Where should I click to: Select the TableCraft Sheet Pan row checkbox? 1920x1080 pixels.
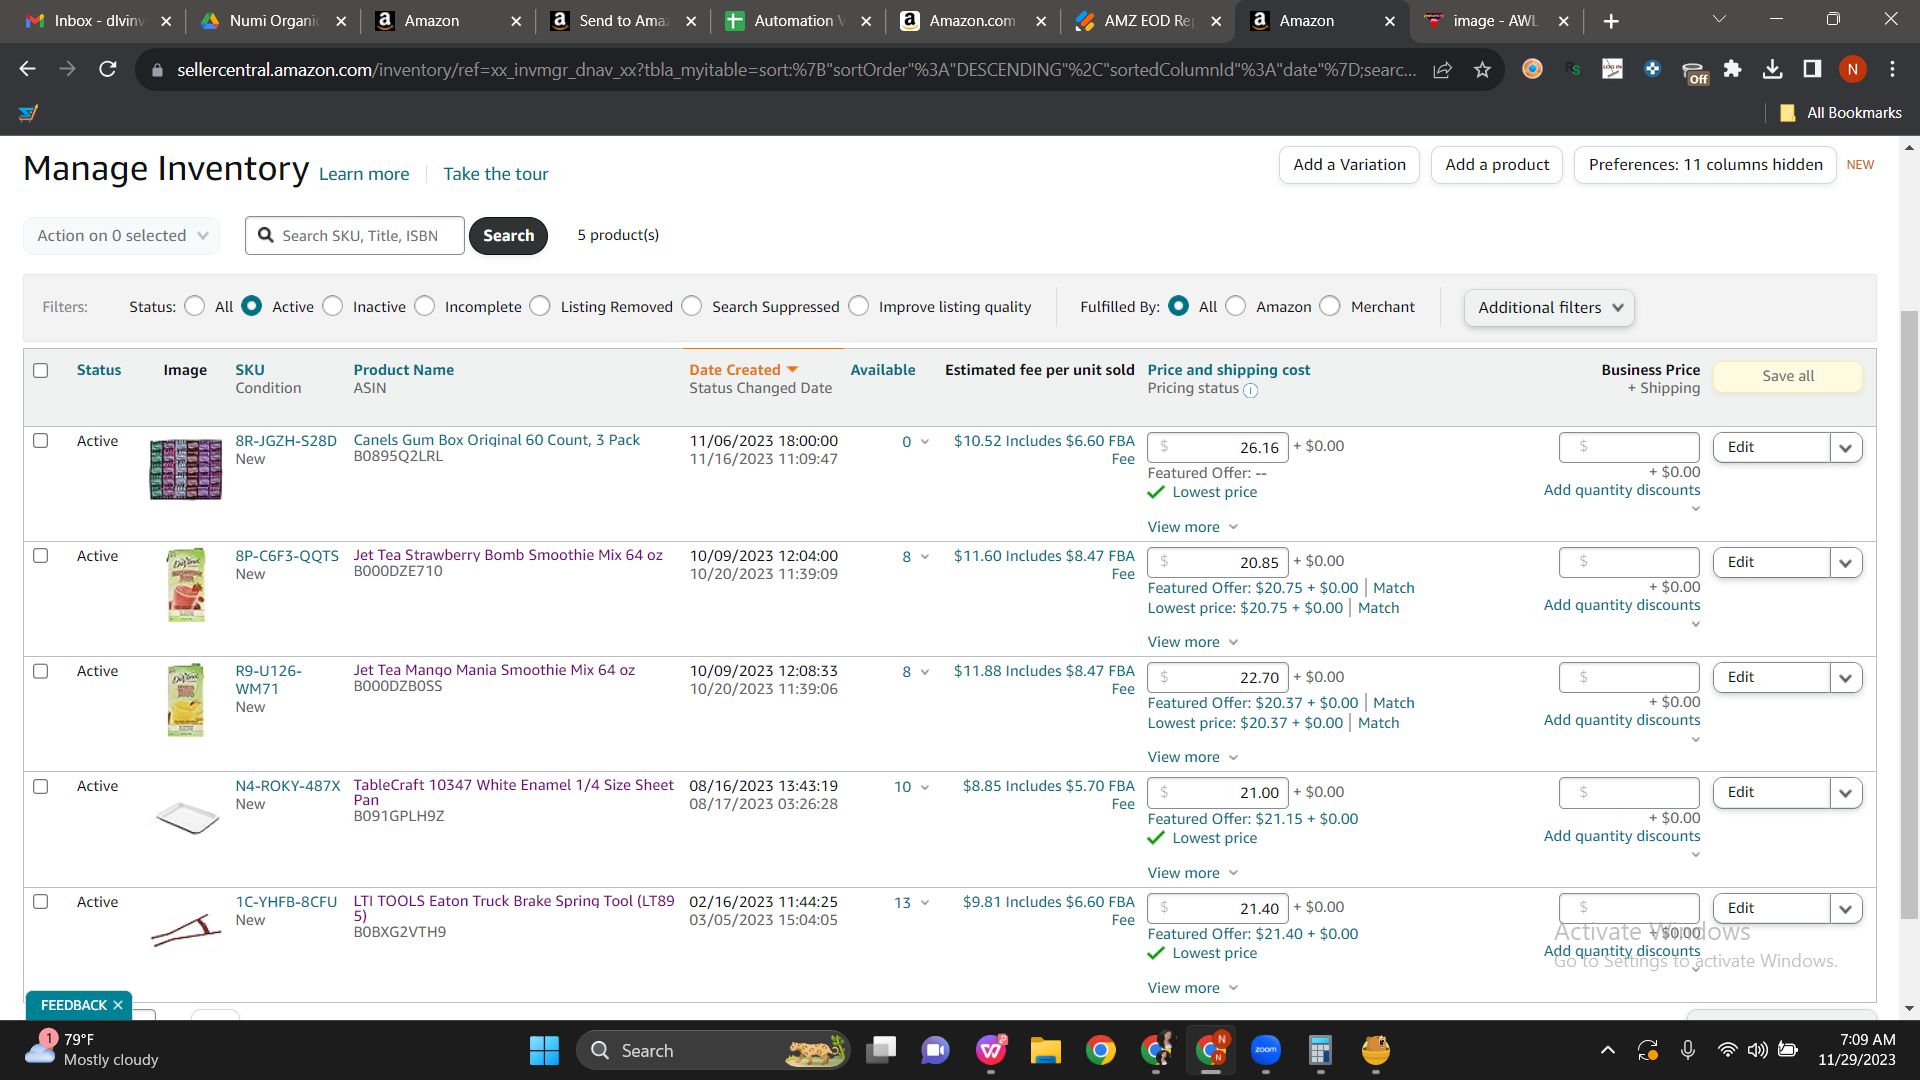[41, 786]
